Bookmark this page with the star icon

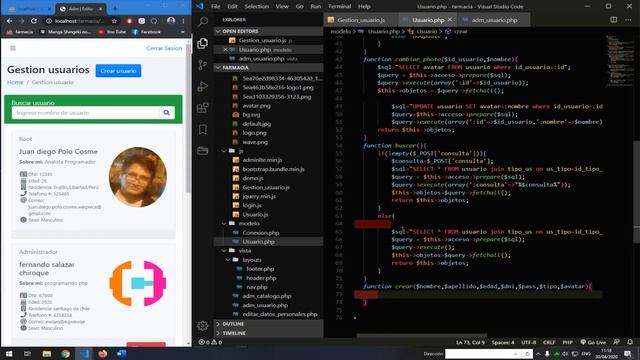coord(114,21)
